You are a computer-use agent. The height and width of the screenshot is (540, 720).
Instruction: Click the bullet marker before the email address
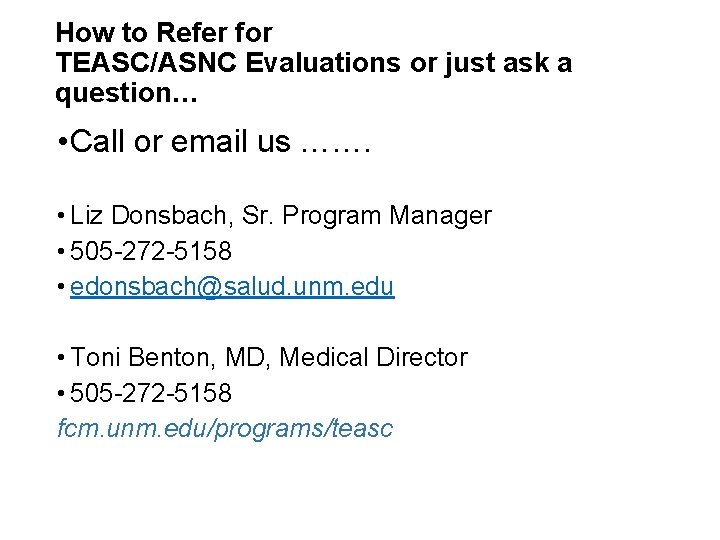(x=61, y=287)
